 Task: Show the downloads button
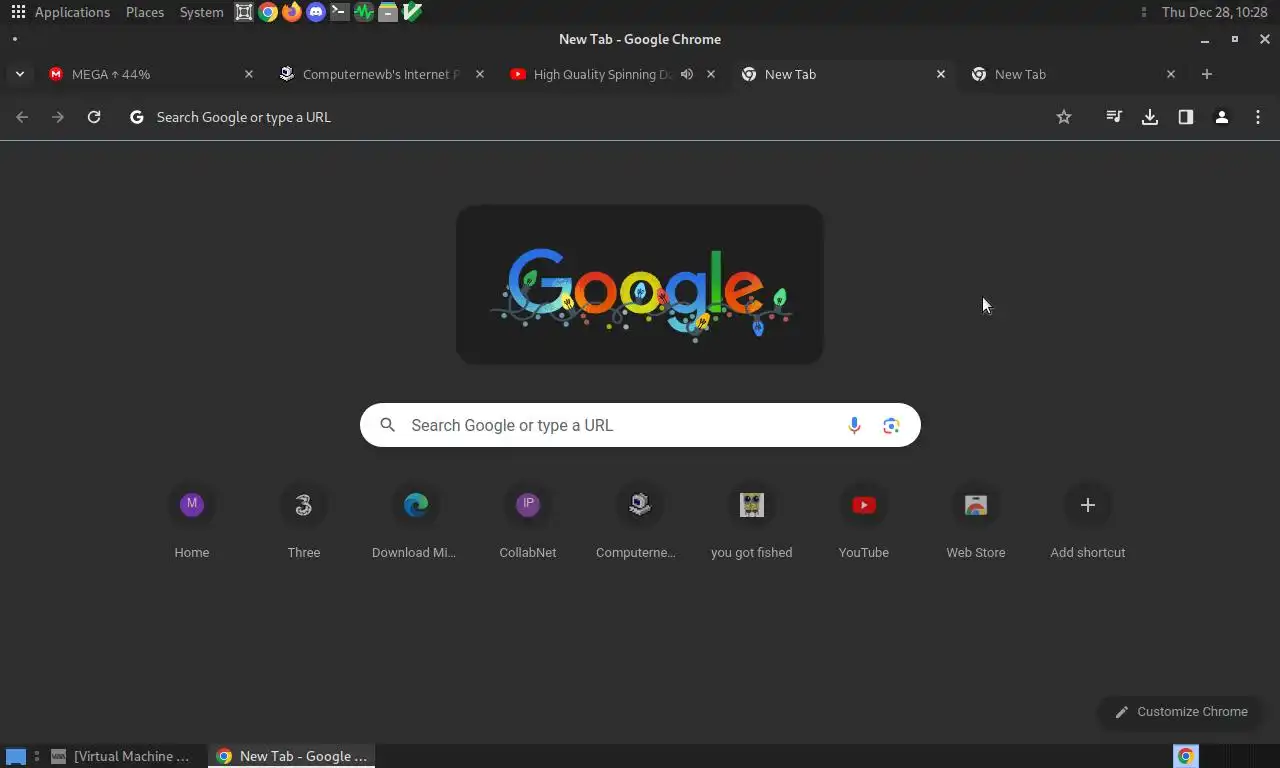[1150, 117]
